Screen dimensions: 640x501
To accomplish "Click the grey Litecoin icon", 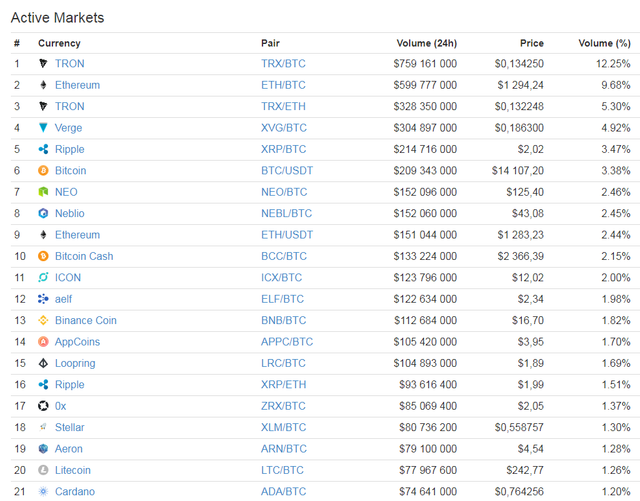I will coord(43,470).
